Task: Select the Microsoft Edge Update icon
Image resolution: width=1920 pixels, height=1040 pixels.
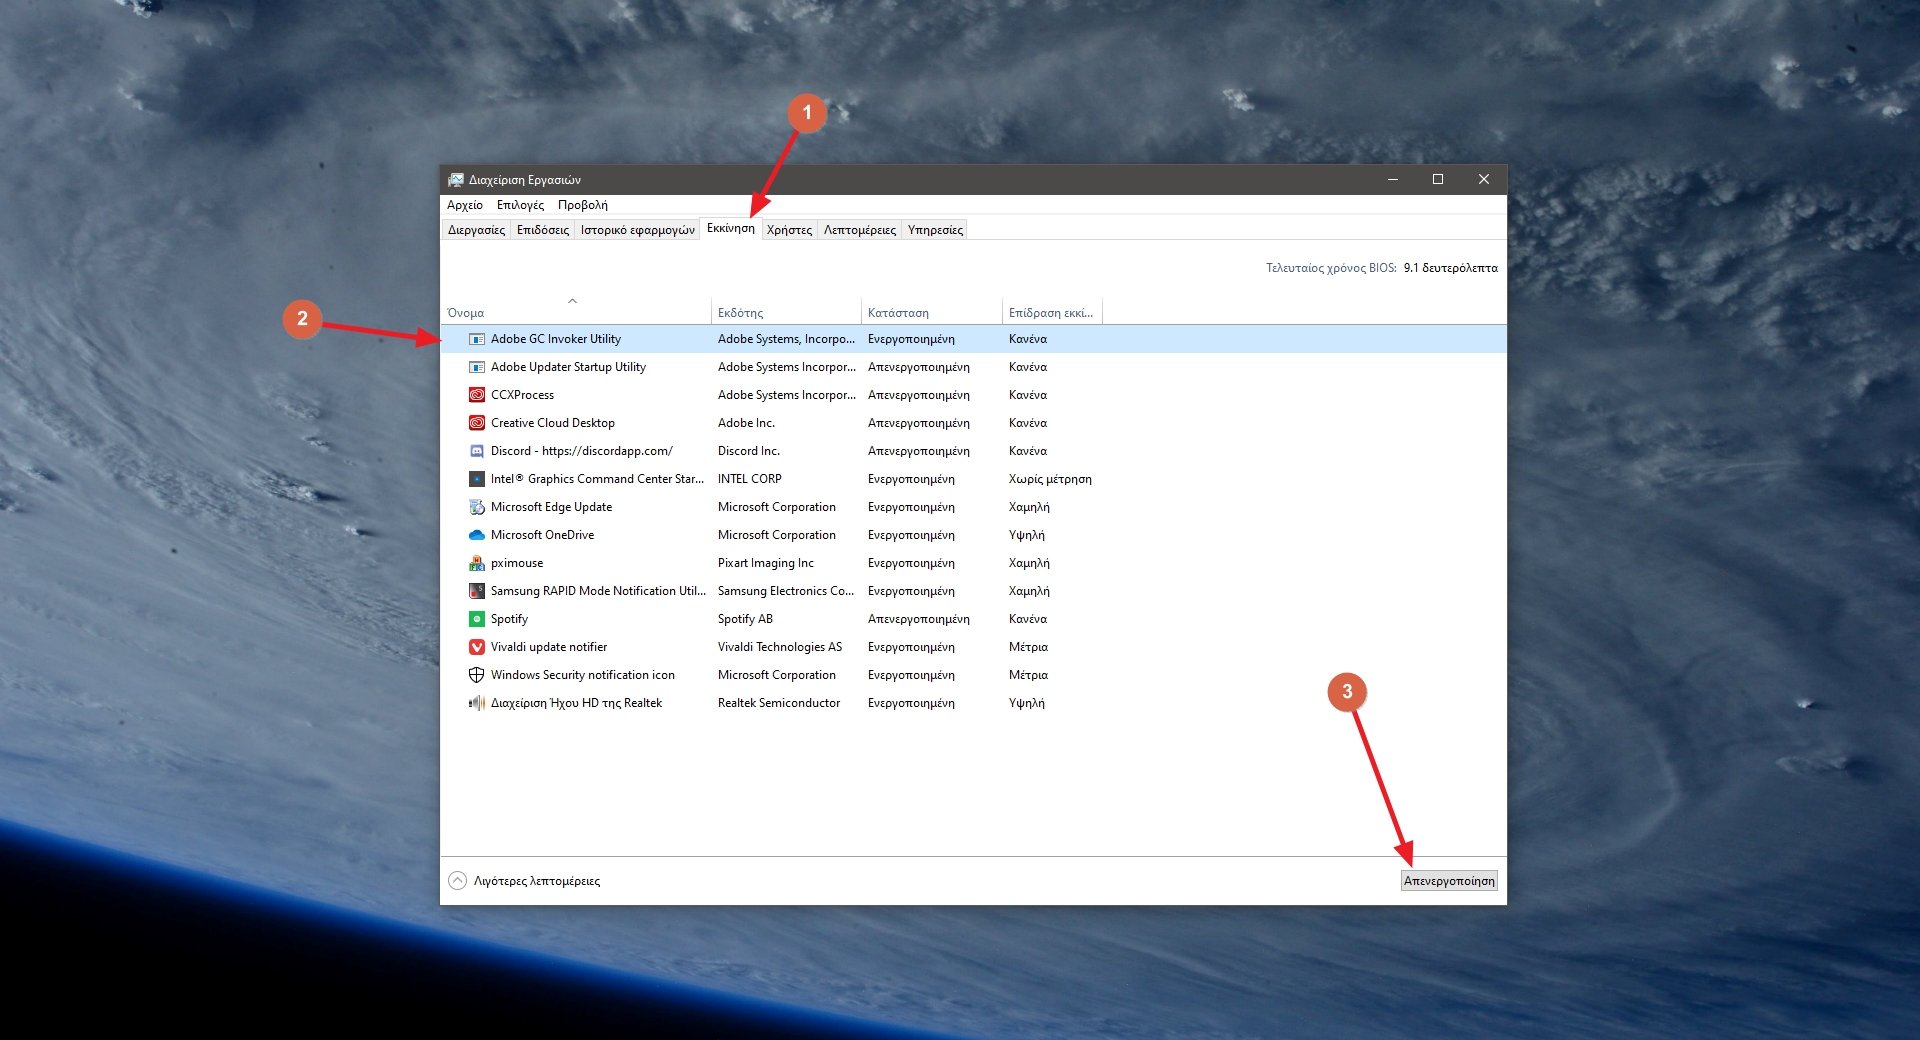Action: click(477, 507)
